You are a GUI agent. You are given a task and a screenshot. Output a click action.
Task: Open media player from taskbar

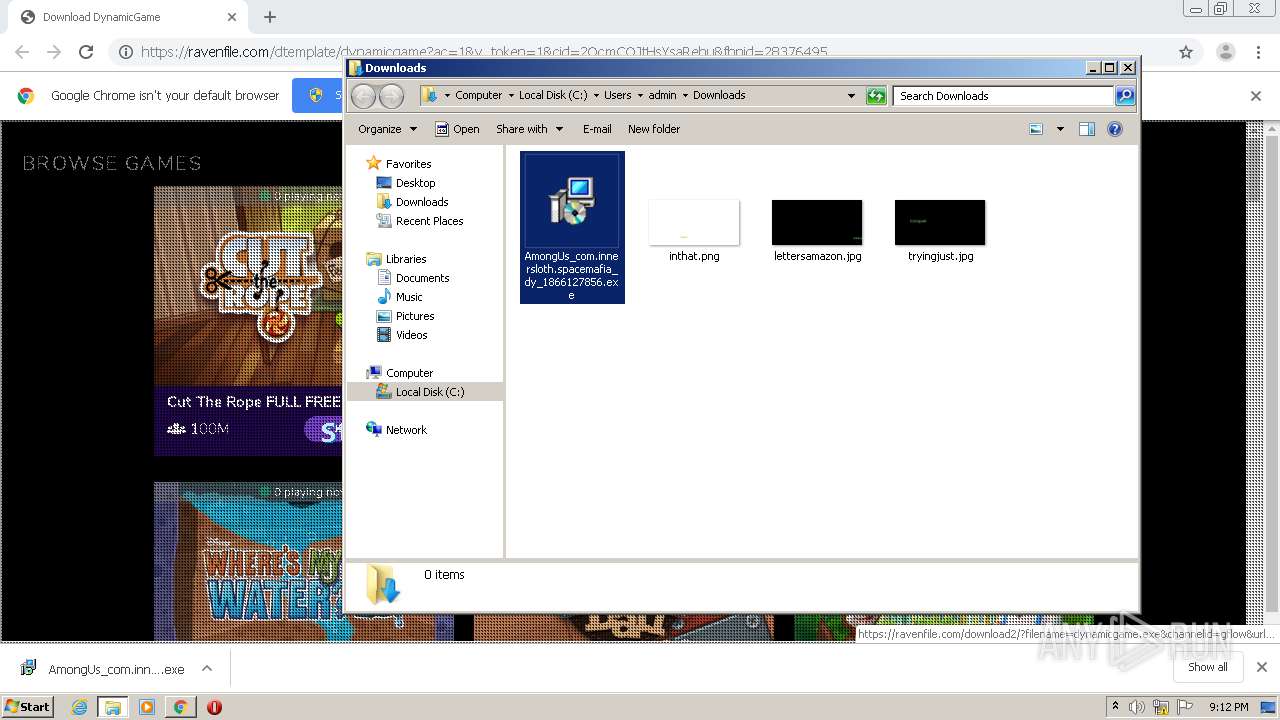click(x=147, y=707)
